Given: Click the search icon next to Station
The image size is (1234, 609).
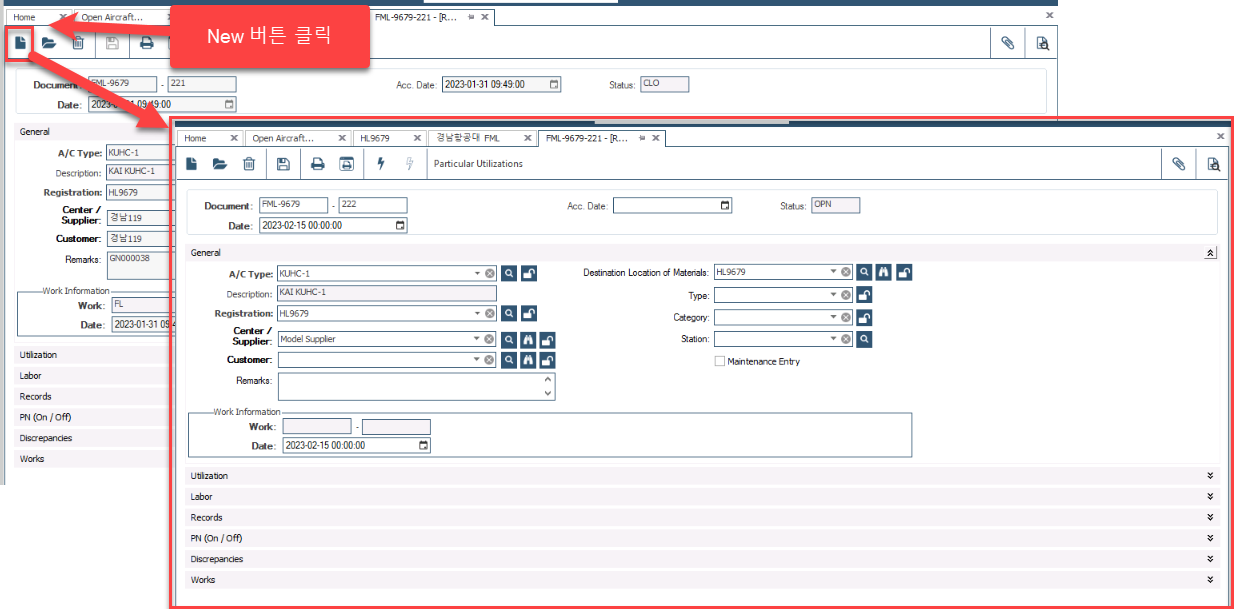Looking at the screenshot, I should tap(864, 339).
